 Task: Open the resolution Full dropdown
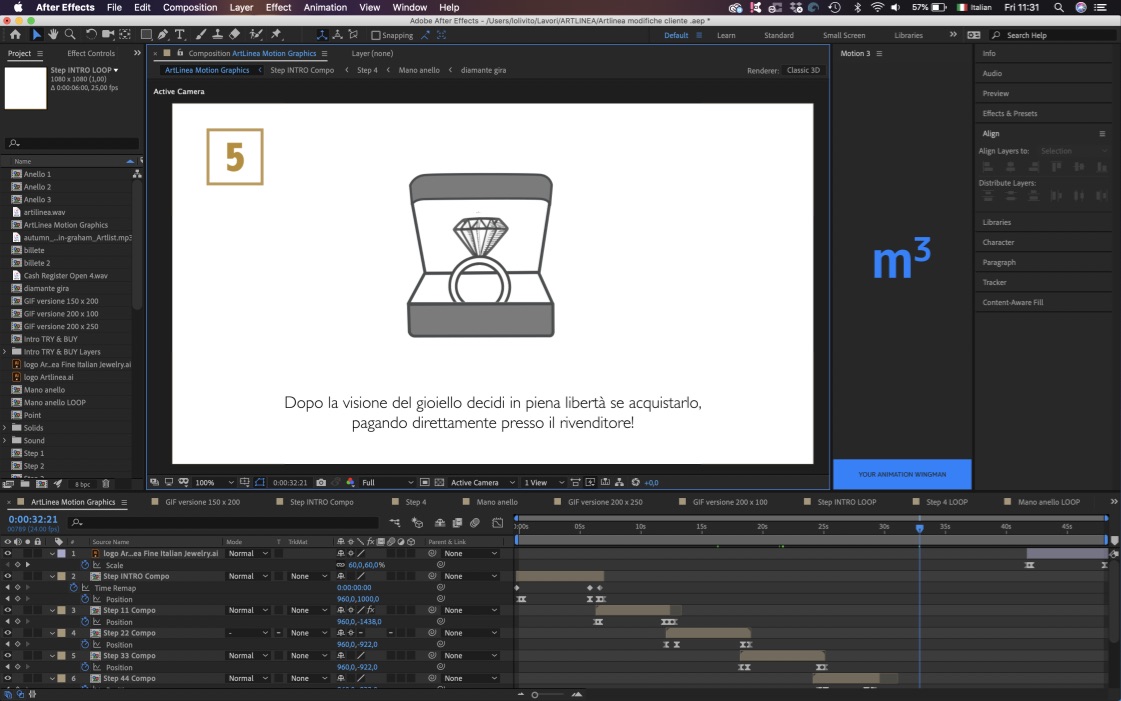tap(387, 483)
